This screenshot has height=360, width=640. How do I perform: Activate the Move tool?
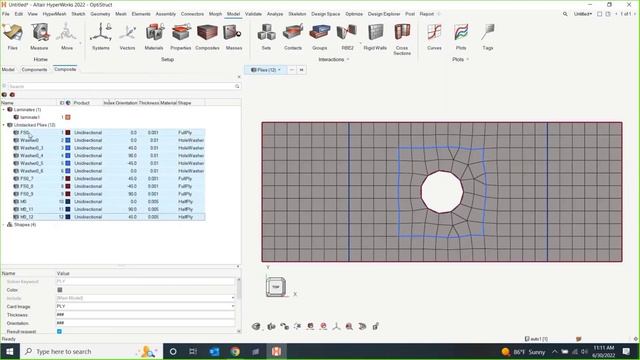click(x=67, y=37)
